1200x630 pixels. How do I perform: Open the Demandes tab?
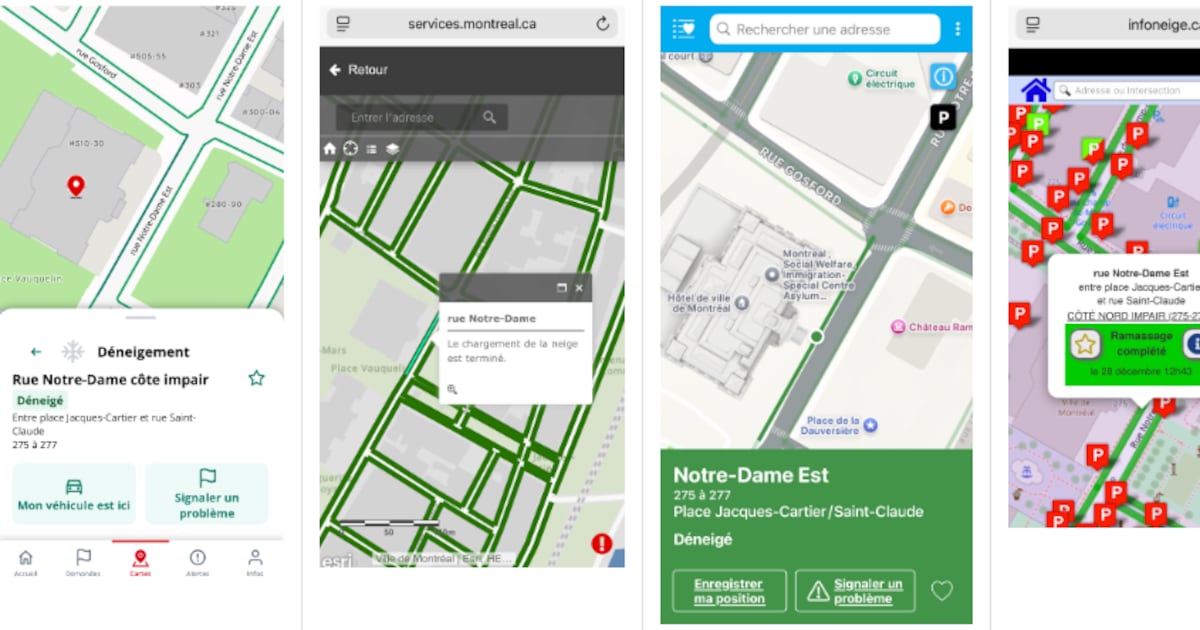click(83, 562)
